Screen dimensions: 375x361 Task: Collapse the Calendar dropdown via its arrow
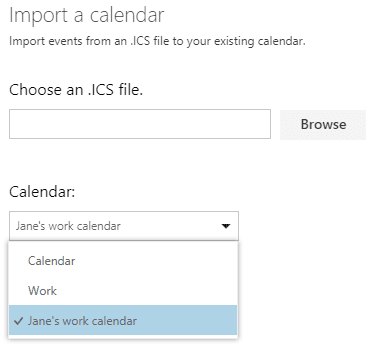226,226
